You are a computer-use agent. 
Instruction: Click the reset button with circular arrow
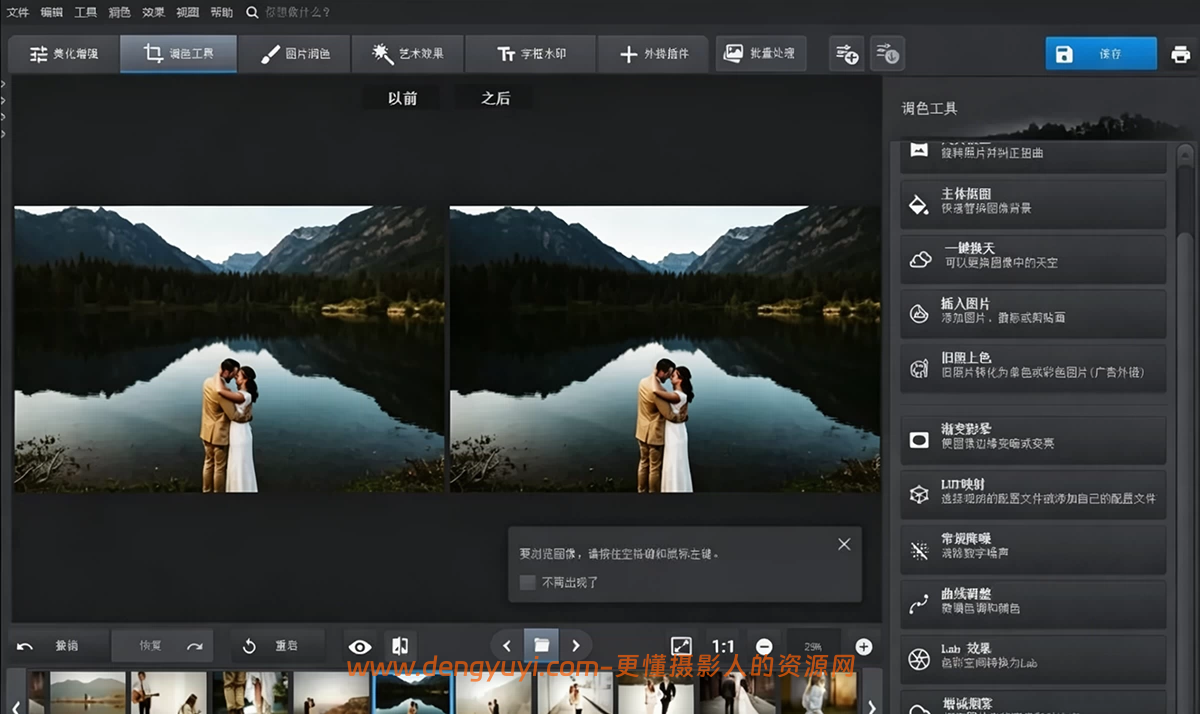tap(278, 646)
